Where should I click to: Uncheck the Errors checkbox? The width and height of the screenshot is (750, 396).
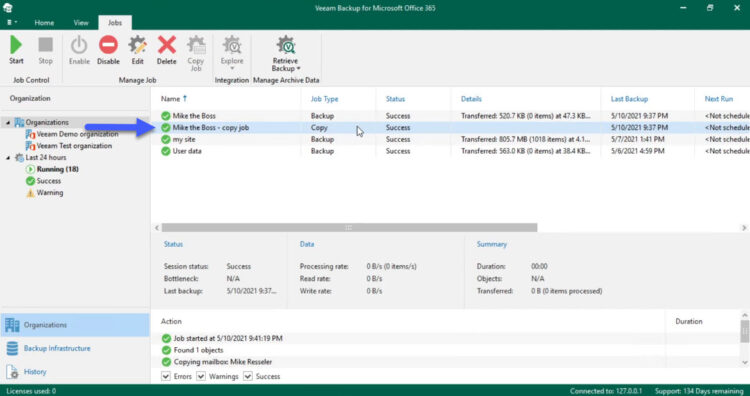tap(166, 376)
